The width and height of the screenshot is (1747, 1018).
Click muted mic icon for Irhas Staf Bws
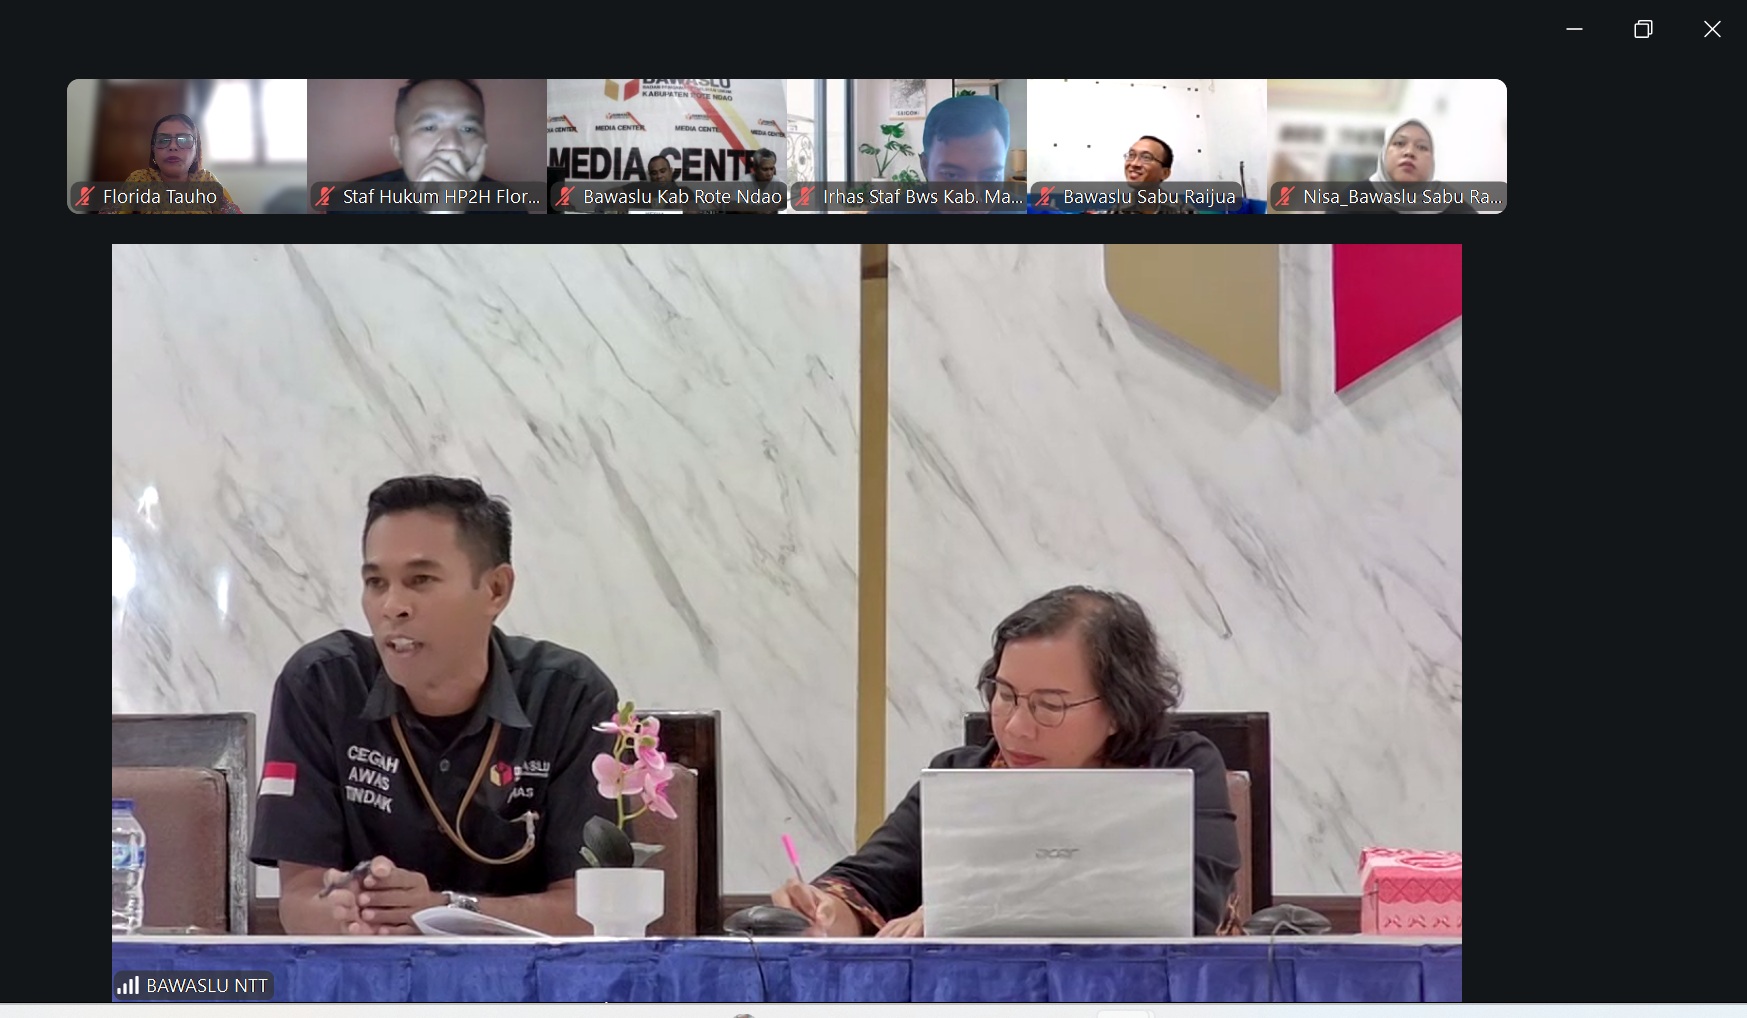tap(805, 197)
